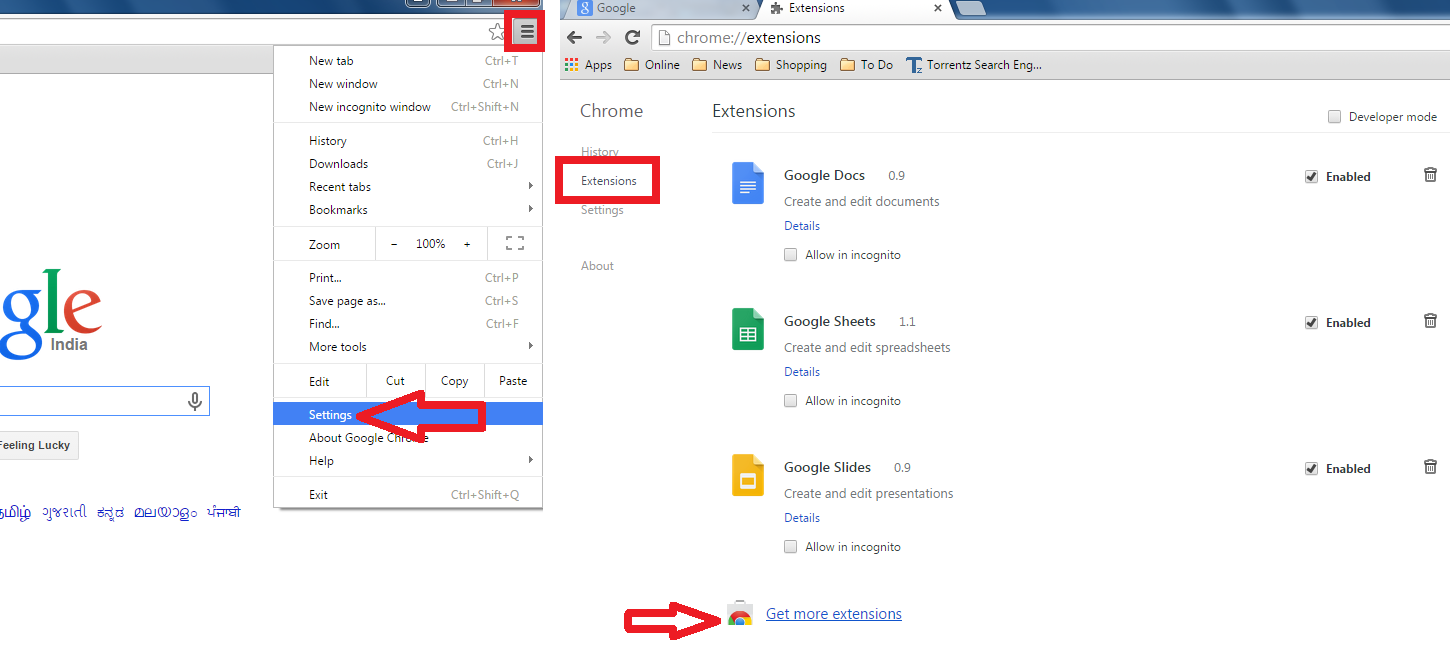Disable the Enabled checkbox for Google Sheets
The height and width of the screenshot is (658, 1450).
[x=1311, y=322]
